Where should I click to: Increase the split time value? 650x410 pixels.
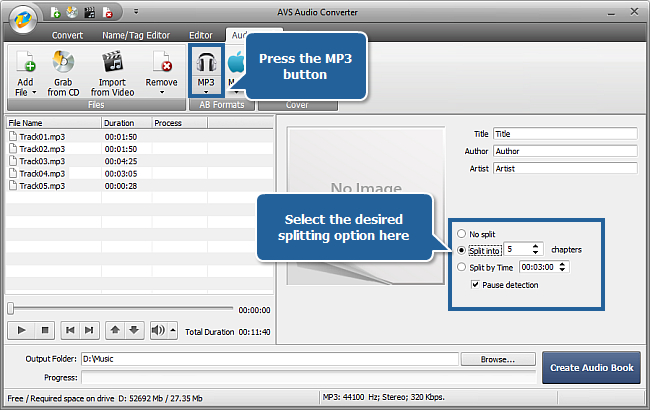point(562,264)
